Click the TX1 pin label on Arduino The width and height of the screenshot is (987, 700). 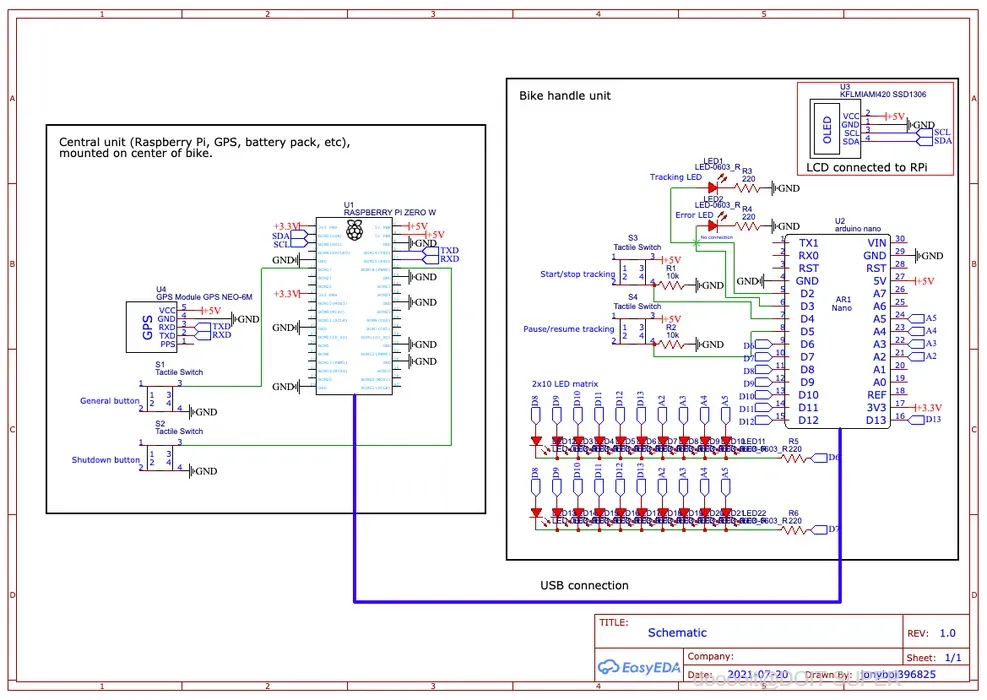(808, 243)
